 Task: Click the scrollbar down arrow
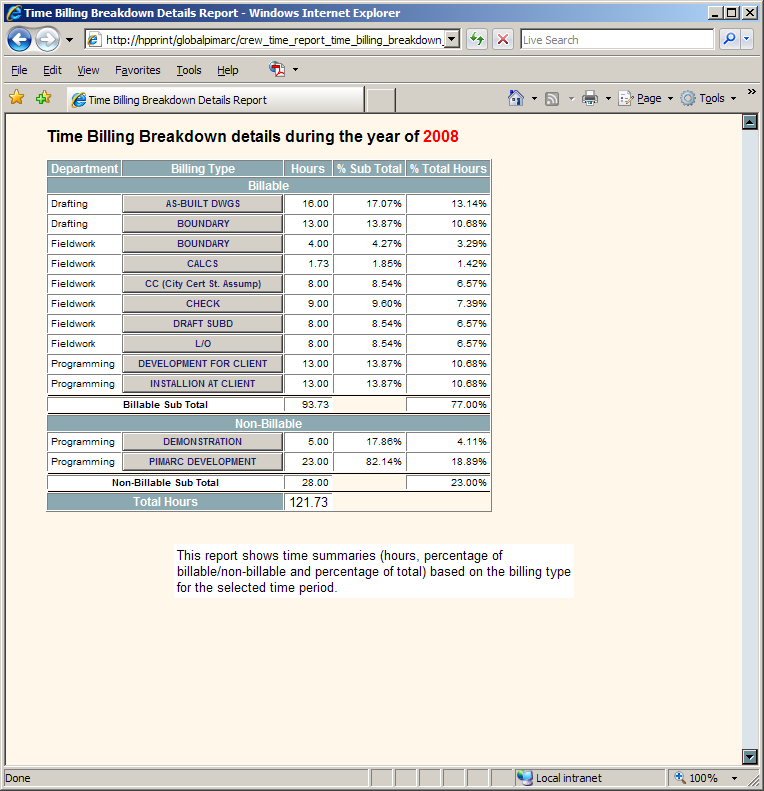coord(750,757)
